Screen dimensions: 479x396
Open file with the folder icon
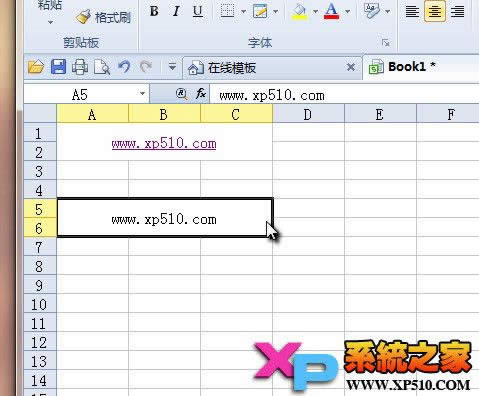(x=36, y=67)
